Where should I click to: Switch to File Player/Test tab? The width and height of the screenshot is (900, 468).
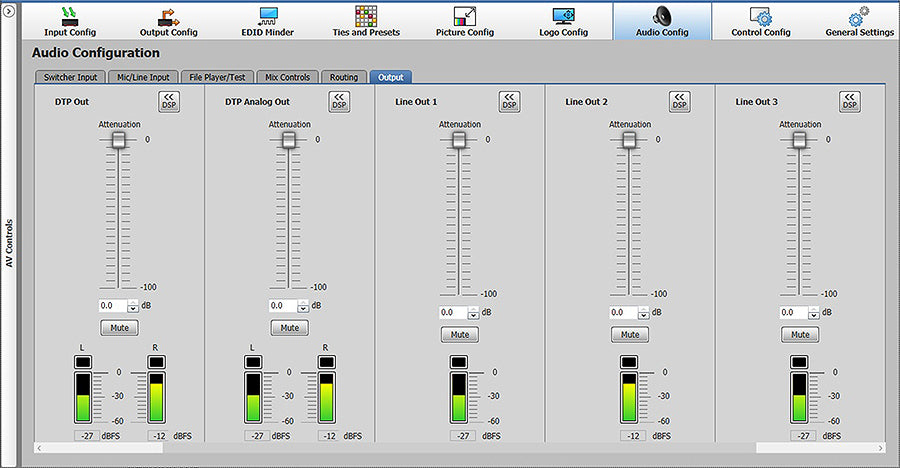click(217, 77)
